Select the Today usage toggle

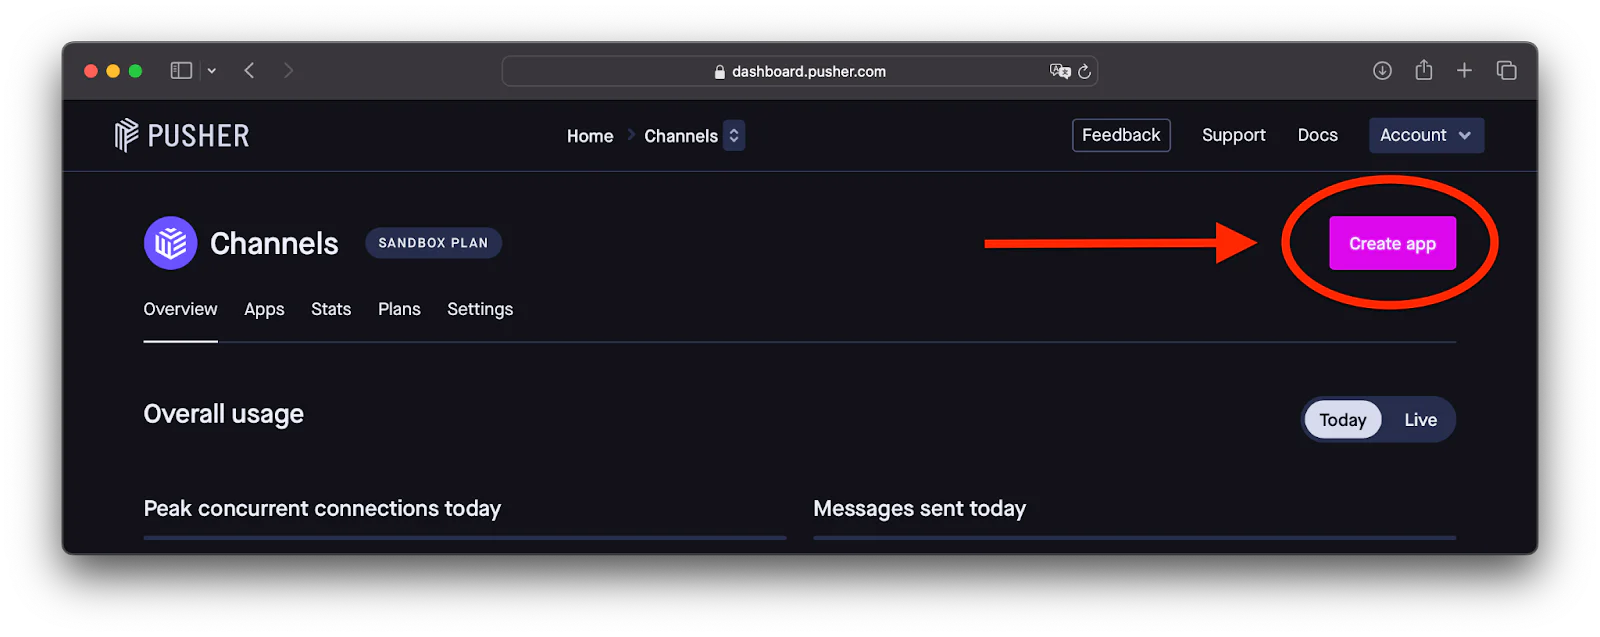tap(1342, 420)
